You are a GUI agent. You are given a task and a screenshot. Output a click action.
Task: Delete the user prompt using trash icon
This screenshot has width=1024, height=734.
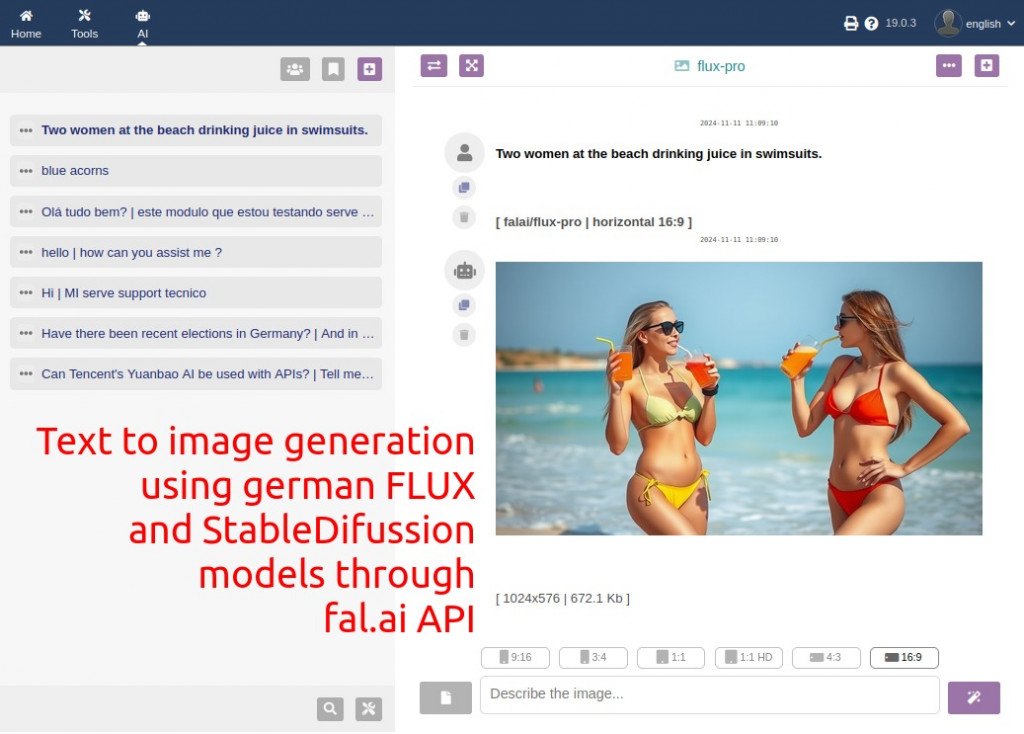(x=464, y=217)
